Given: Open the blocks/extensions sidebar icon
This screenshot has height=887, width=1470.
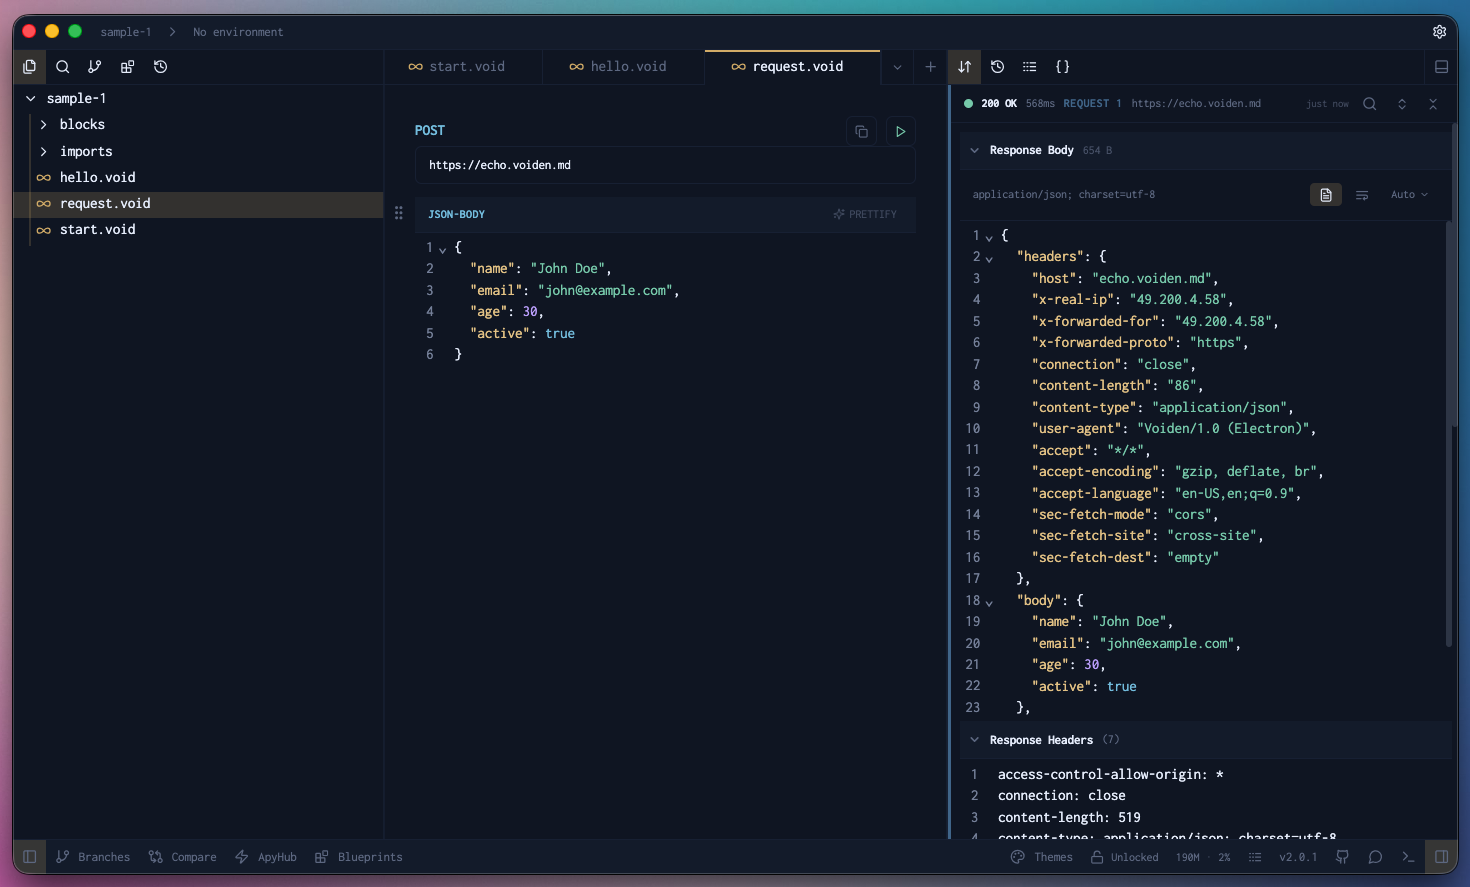Looking at the screenshot, I should tap(127, 67).
